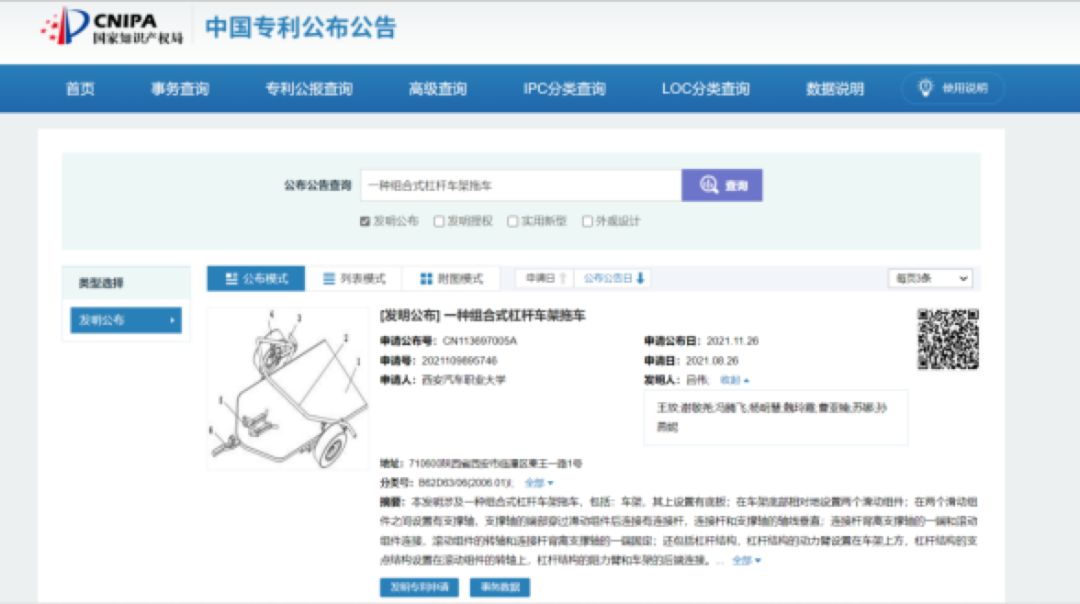
Task: Click the lightbulb icon beside 使用说明
Action: click(925, 87)
